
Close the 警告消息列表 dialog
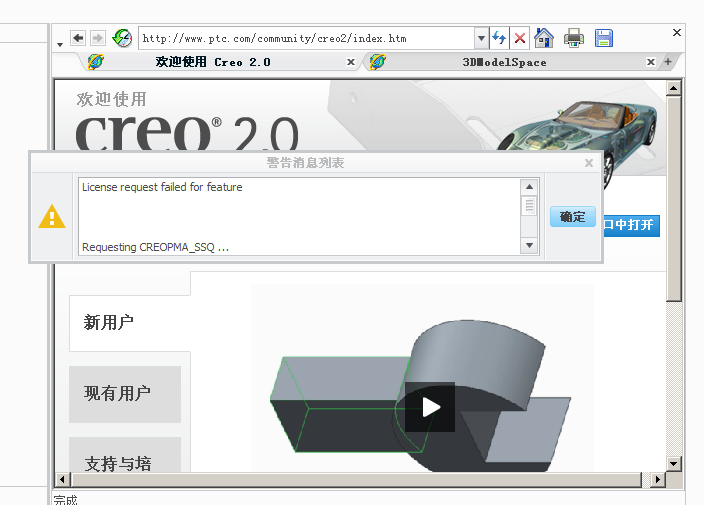[589, 163]
